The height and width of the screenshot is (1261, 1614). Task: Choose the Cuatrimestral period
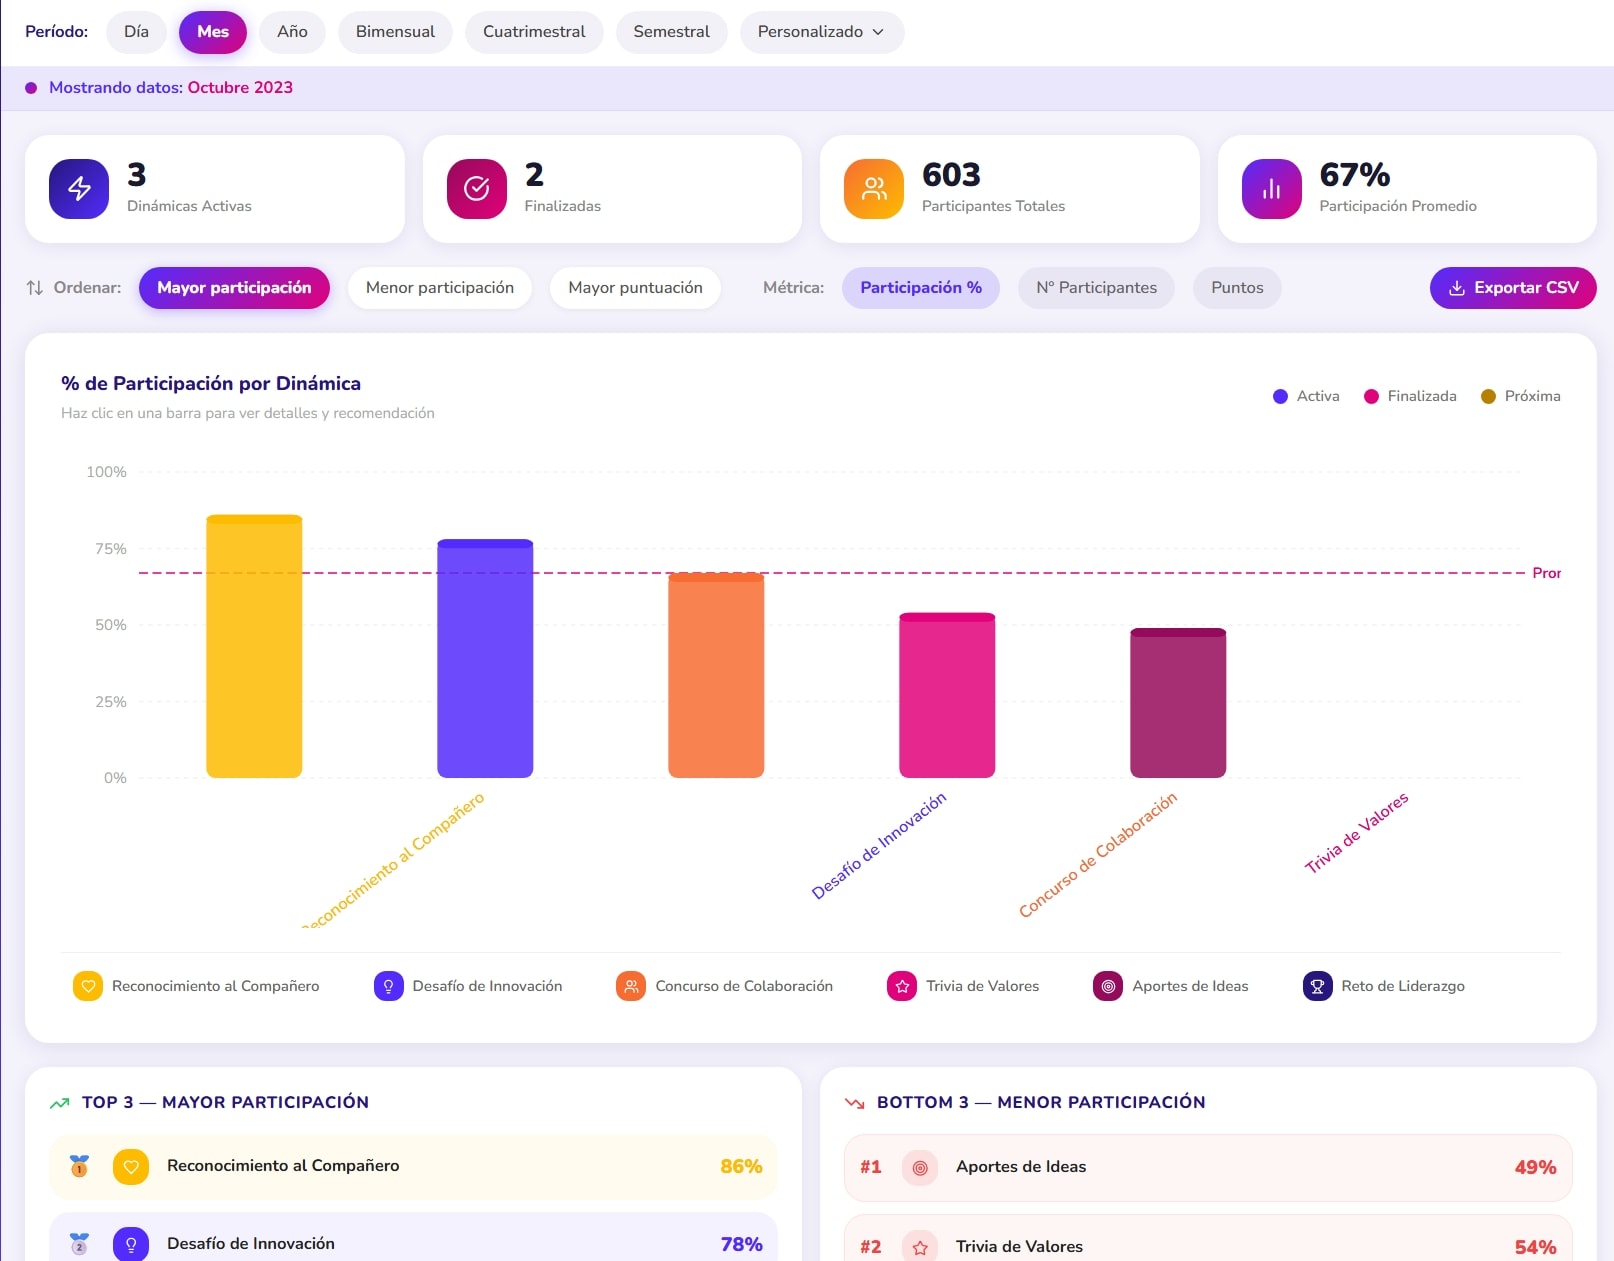534,32
